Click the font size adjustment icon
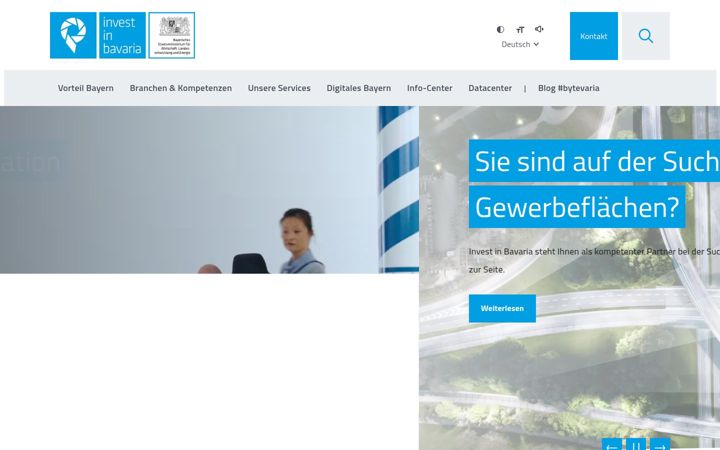The height and width of the screenshot is (450, 720). 520,30
